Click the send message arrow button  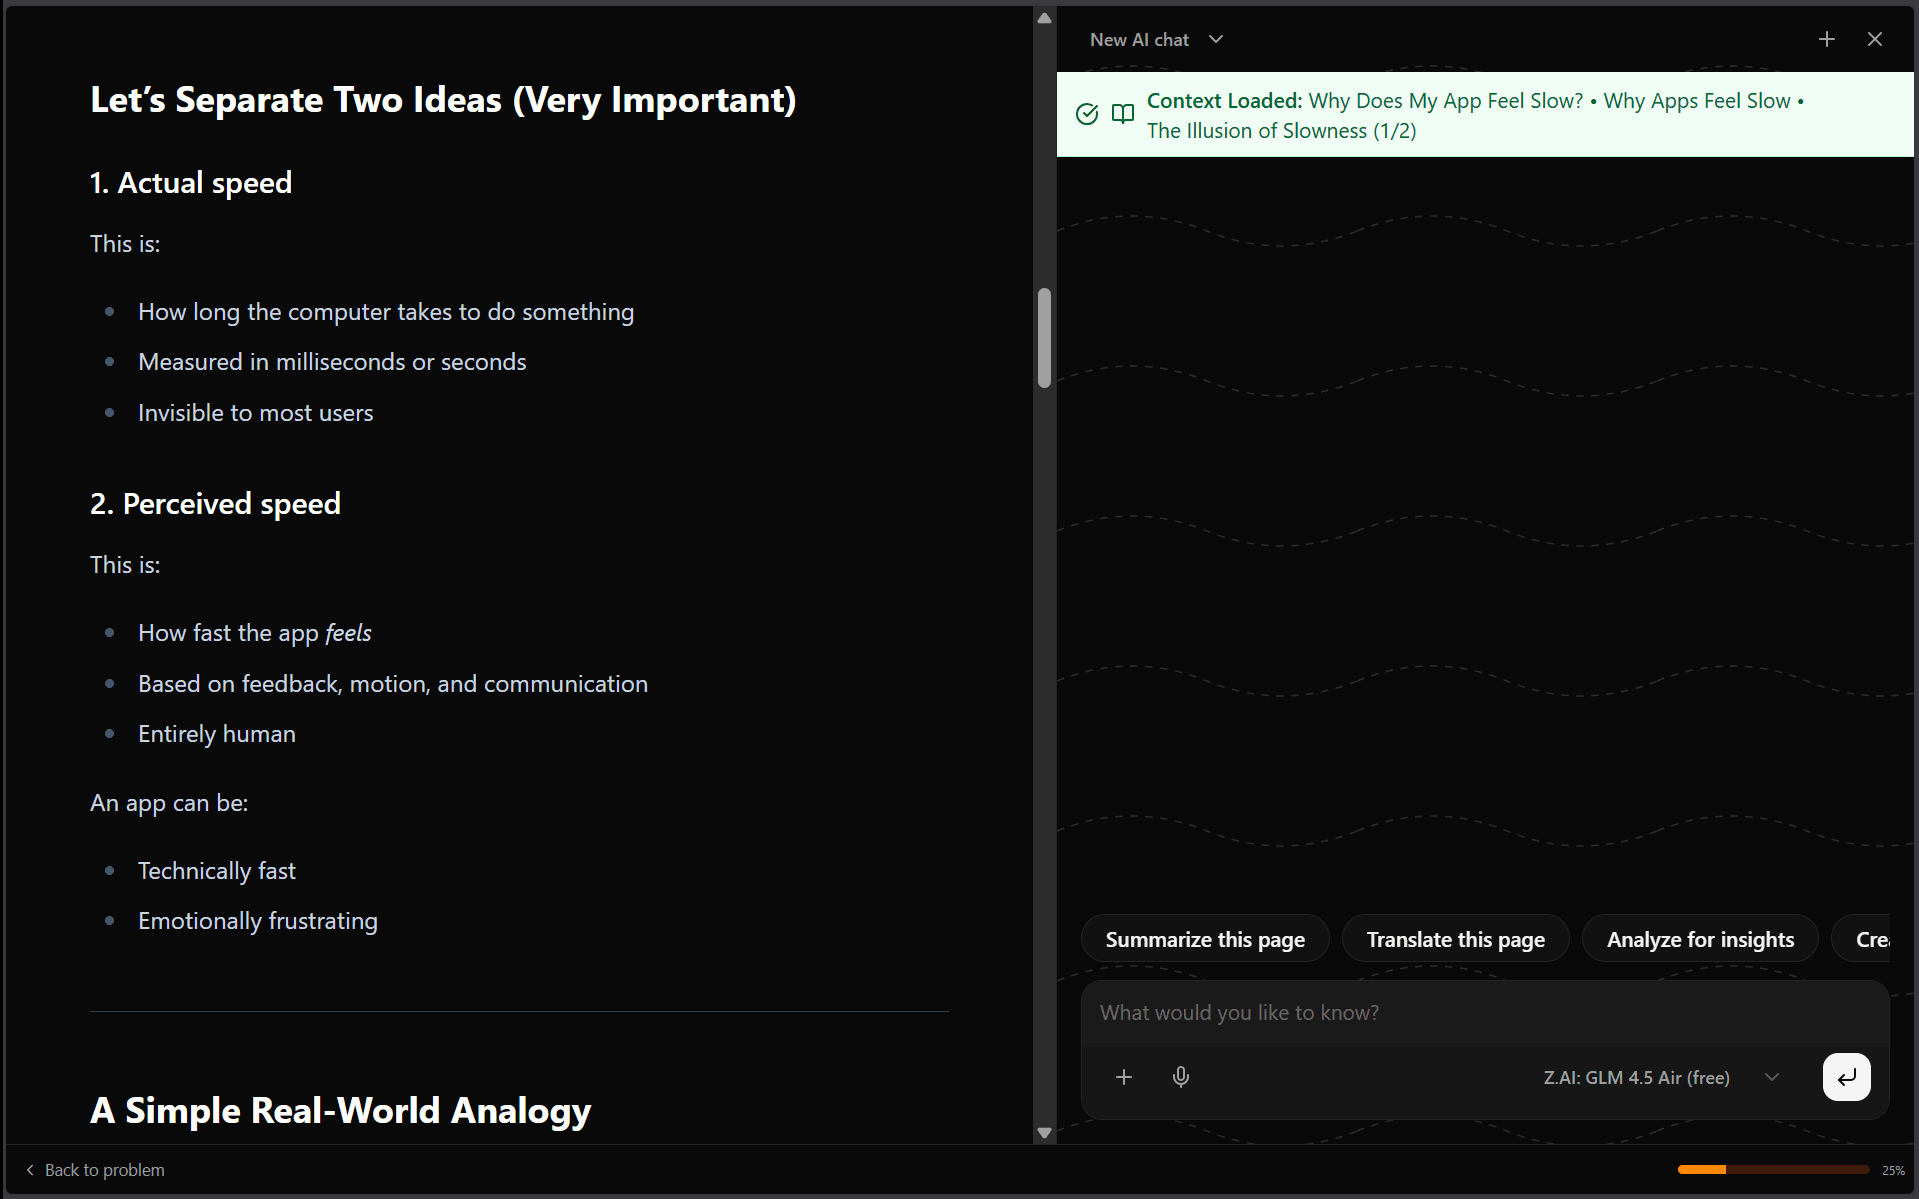pyautogui.click(x=1846, y=1077)
